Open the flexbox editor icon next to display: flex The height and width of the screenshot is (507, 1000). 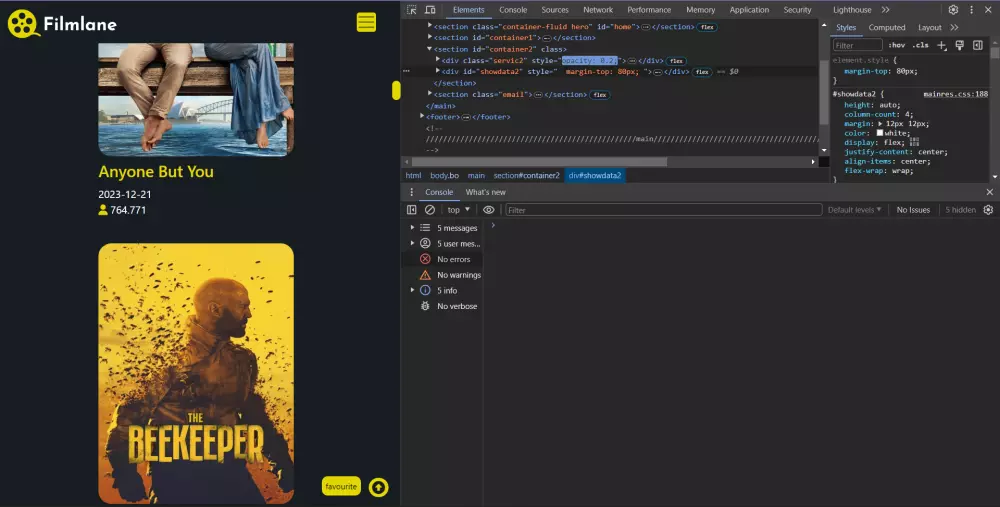coord(915,142)
